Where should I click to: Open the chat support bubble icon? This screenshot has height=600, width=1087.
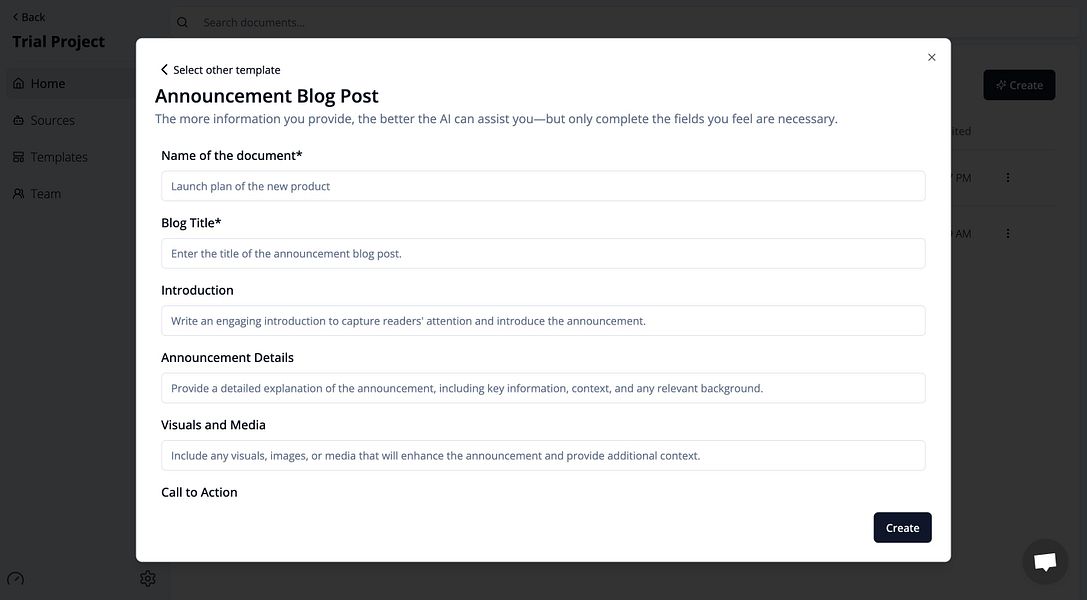[x=1045, y=561]
